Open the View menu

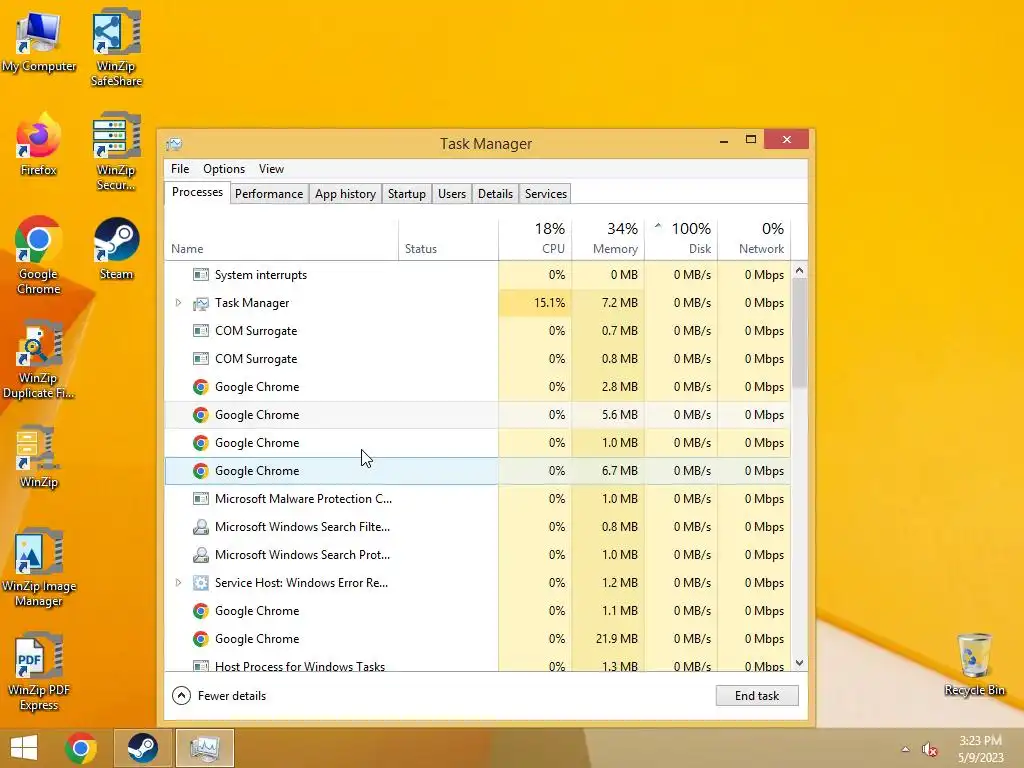(271, 169)
